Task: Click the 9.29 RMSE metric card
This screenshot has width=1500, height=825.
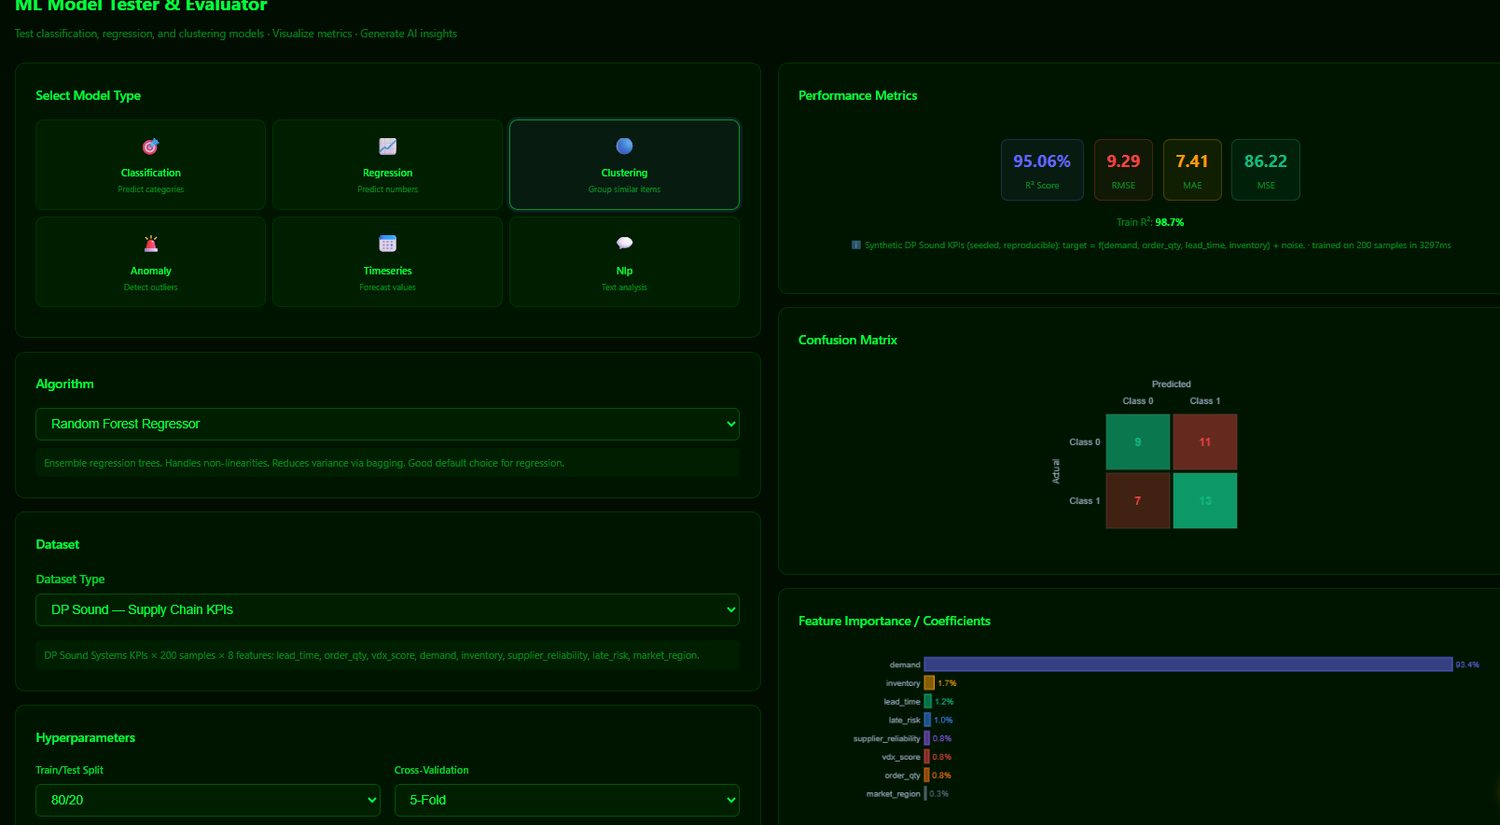Action: (1123, 170)
